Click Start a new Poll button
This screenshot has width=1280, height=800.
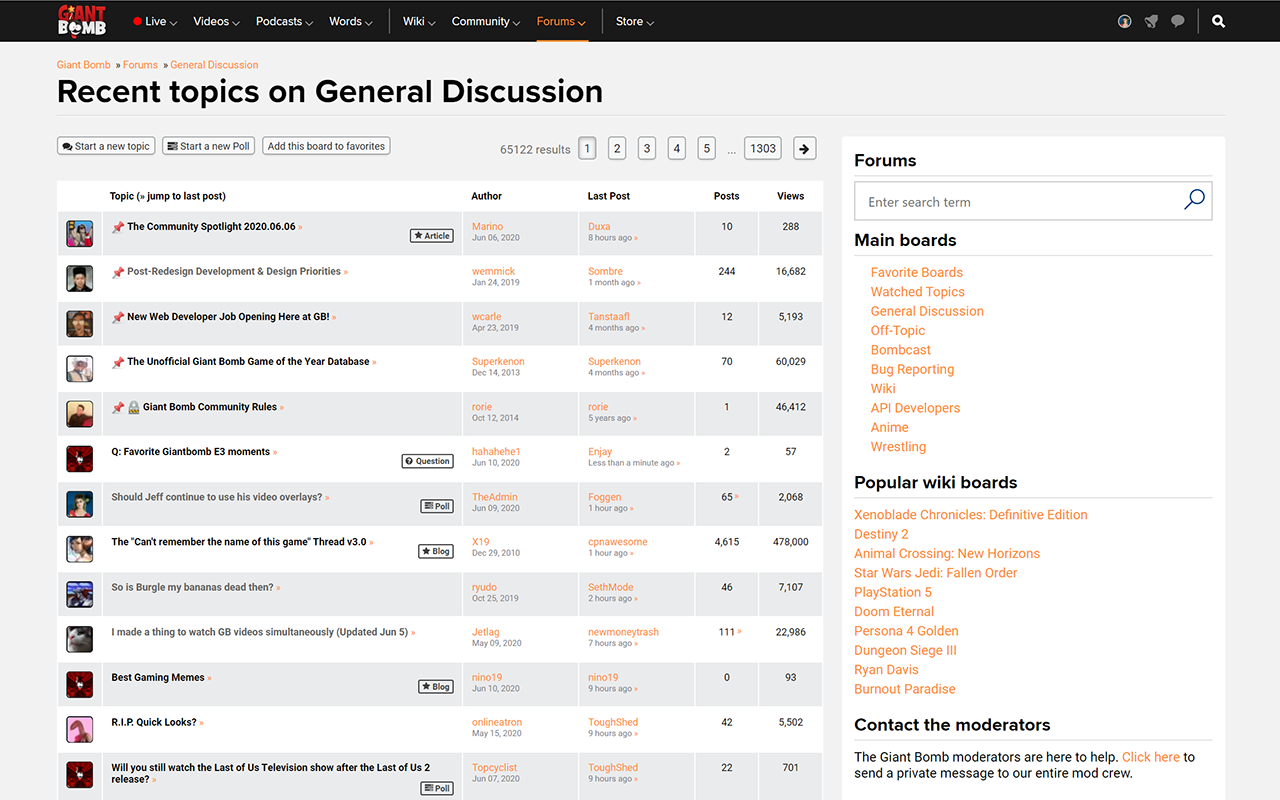[x=208, y=146]
